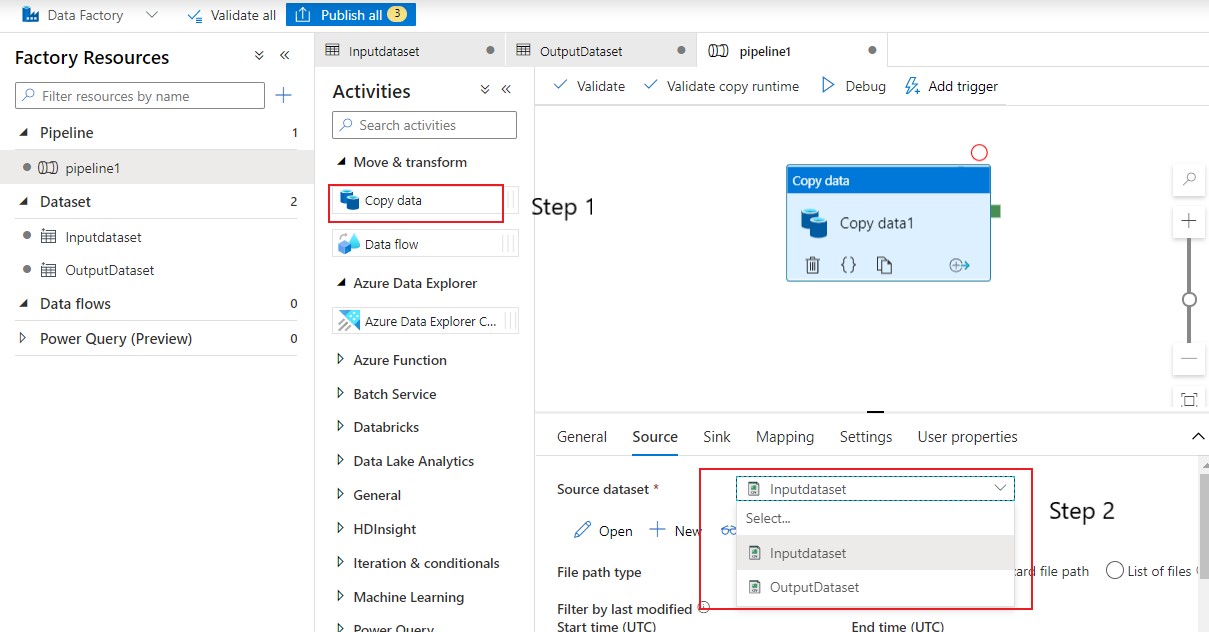Screen dimensions: 1209x632
Task: Select the Data flow activity
Action: [x=425, y=244]
